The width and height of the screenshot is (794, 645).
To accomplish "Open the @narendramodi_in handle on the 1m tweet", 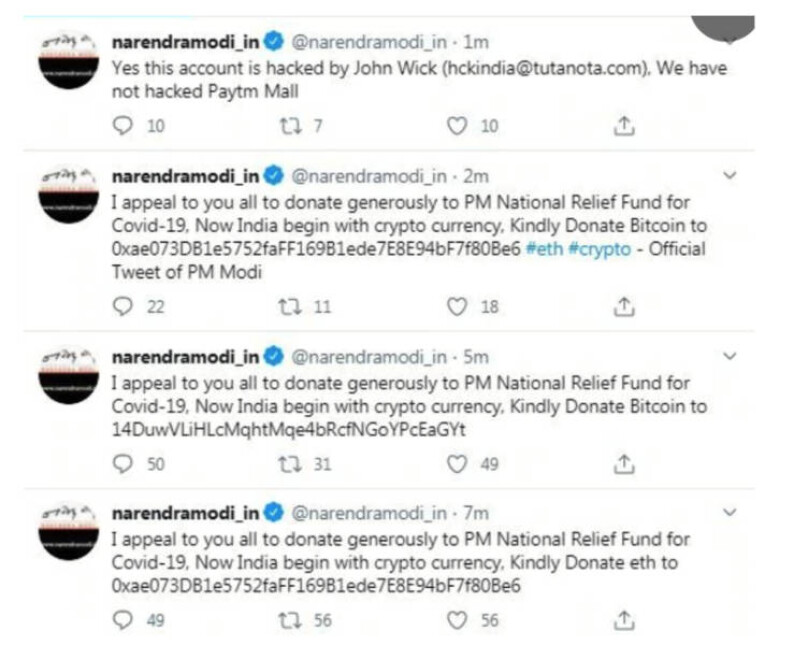I will tap(370, 42).
